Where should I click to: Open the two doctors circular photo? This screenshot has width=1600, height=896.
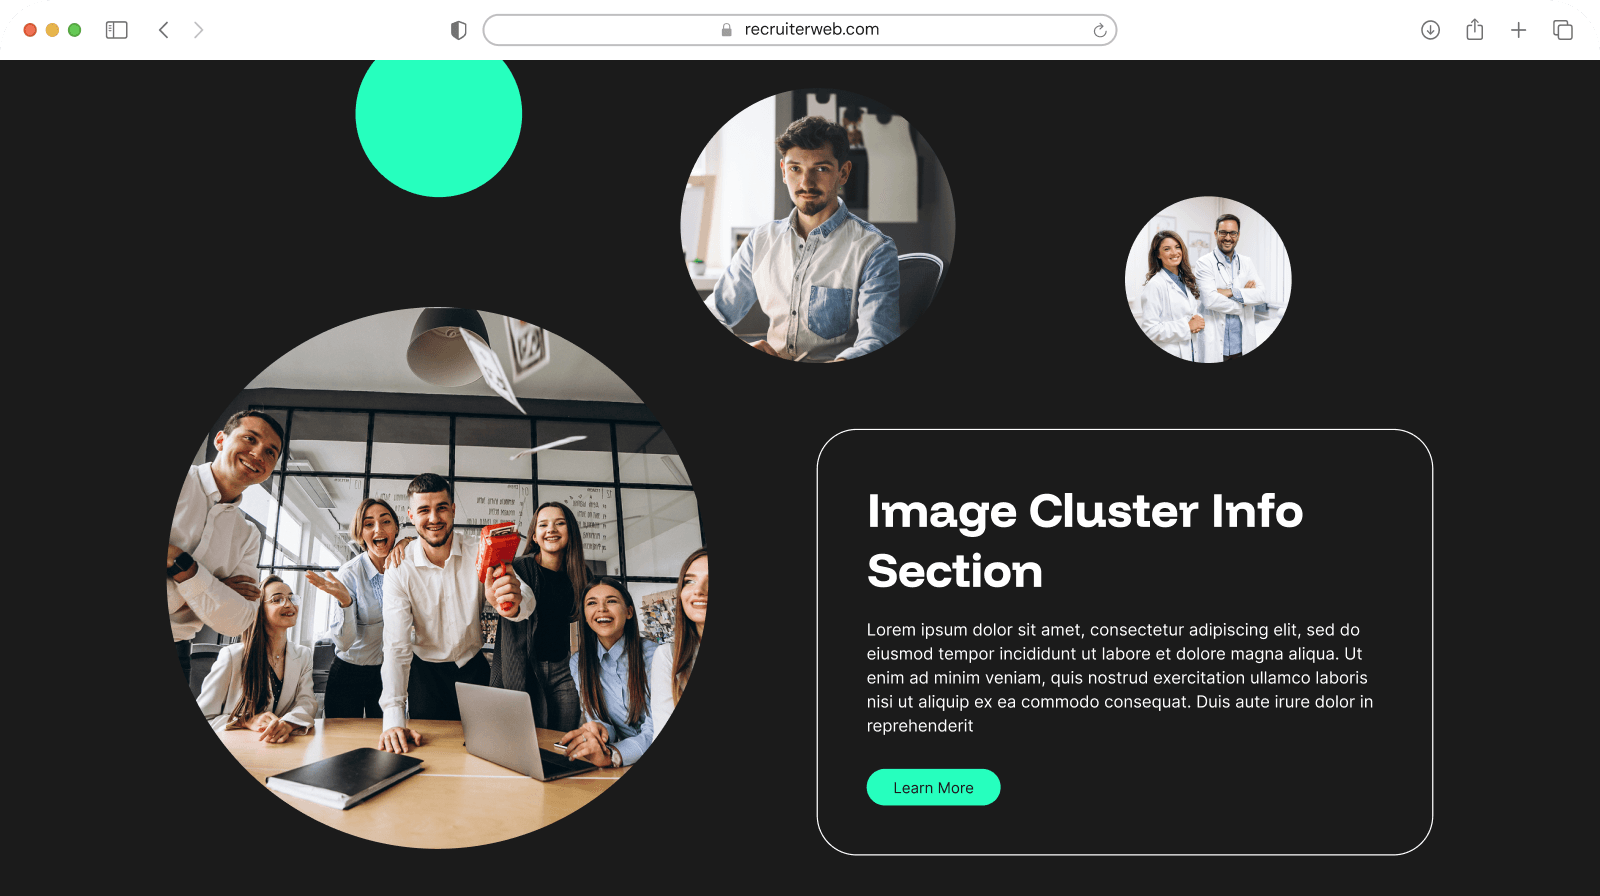coord(1208,280)
